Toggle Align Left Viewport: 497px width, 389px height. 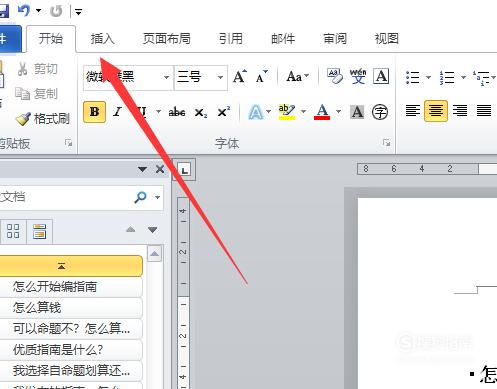(413, 111)
